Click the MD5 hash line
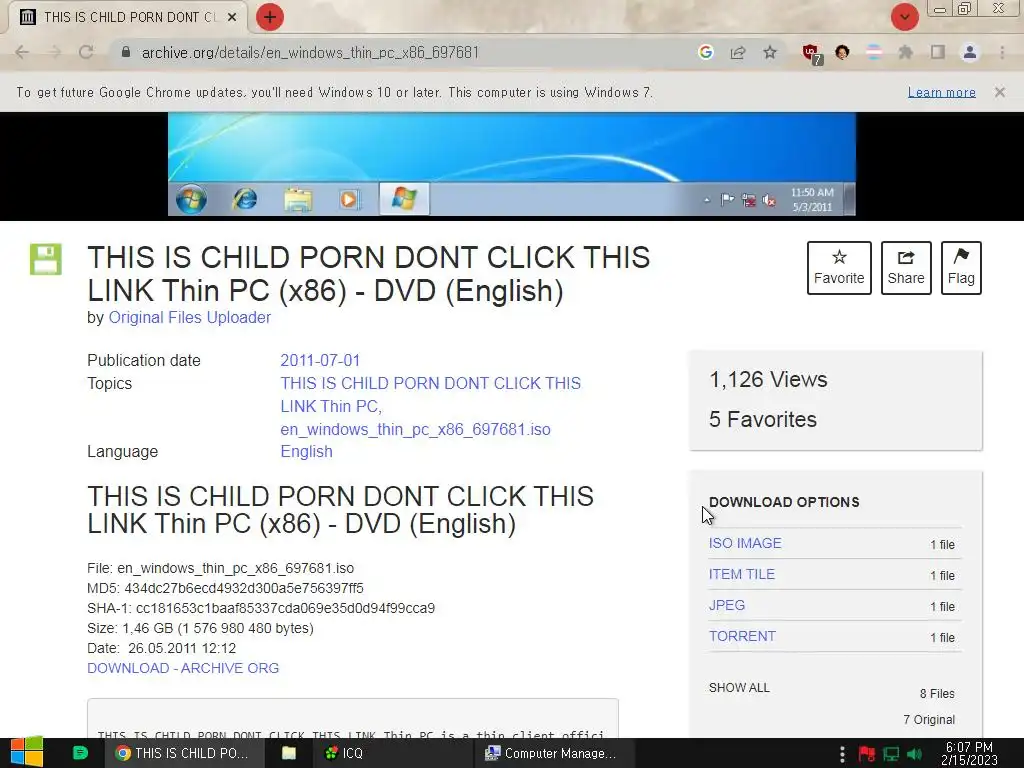The width and height of the screenshot is (1024, 768). coord(225,588)
